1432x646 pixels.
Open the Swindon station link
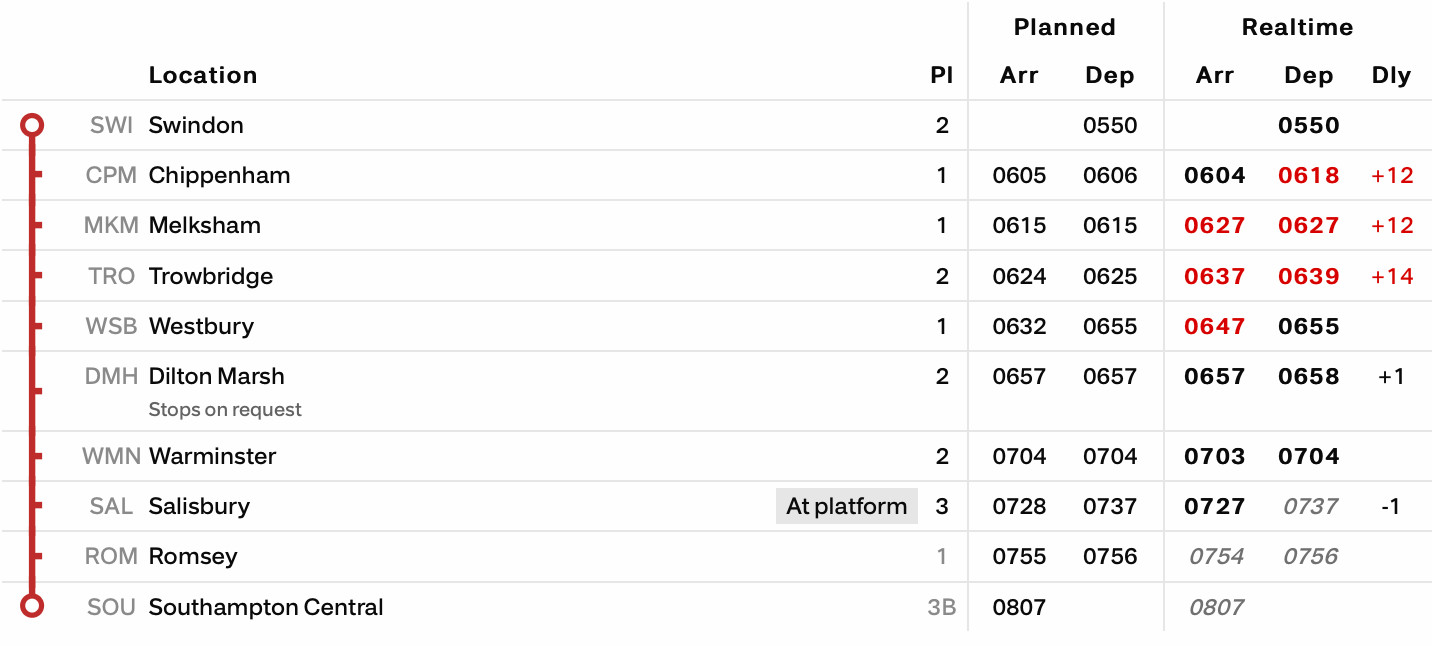(x=196, y=125)
